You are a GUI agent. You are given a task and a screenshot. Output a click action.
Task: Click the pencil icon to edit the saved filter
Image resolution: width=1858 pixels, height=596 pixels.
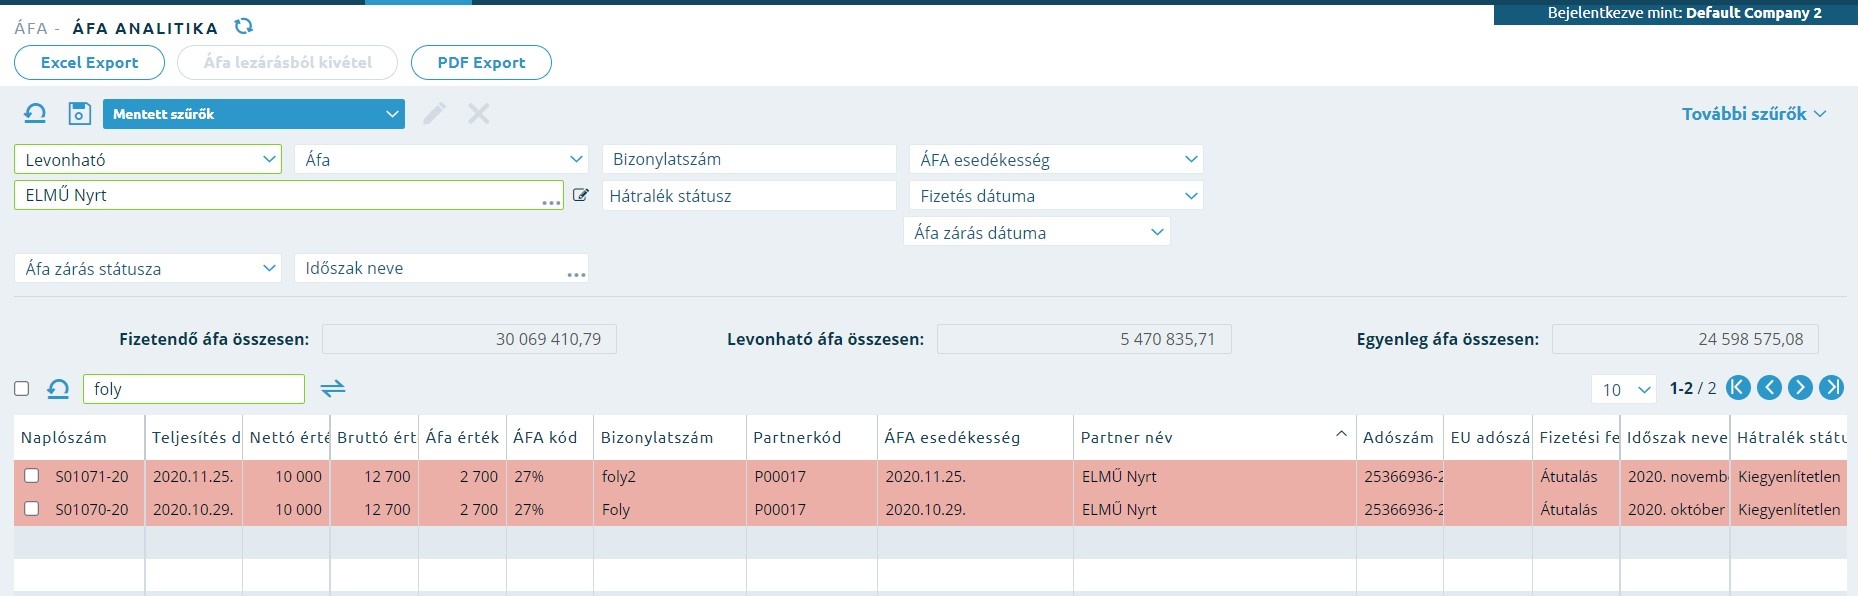(434, 113)
